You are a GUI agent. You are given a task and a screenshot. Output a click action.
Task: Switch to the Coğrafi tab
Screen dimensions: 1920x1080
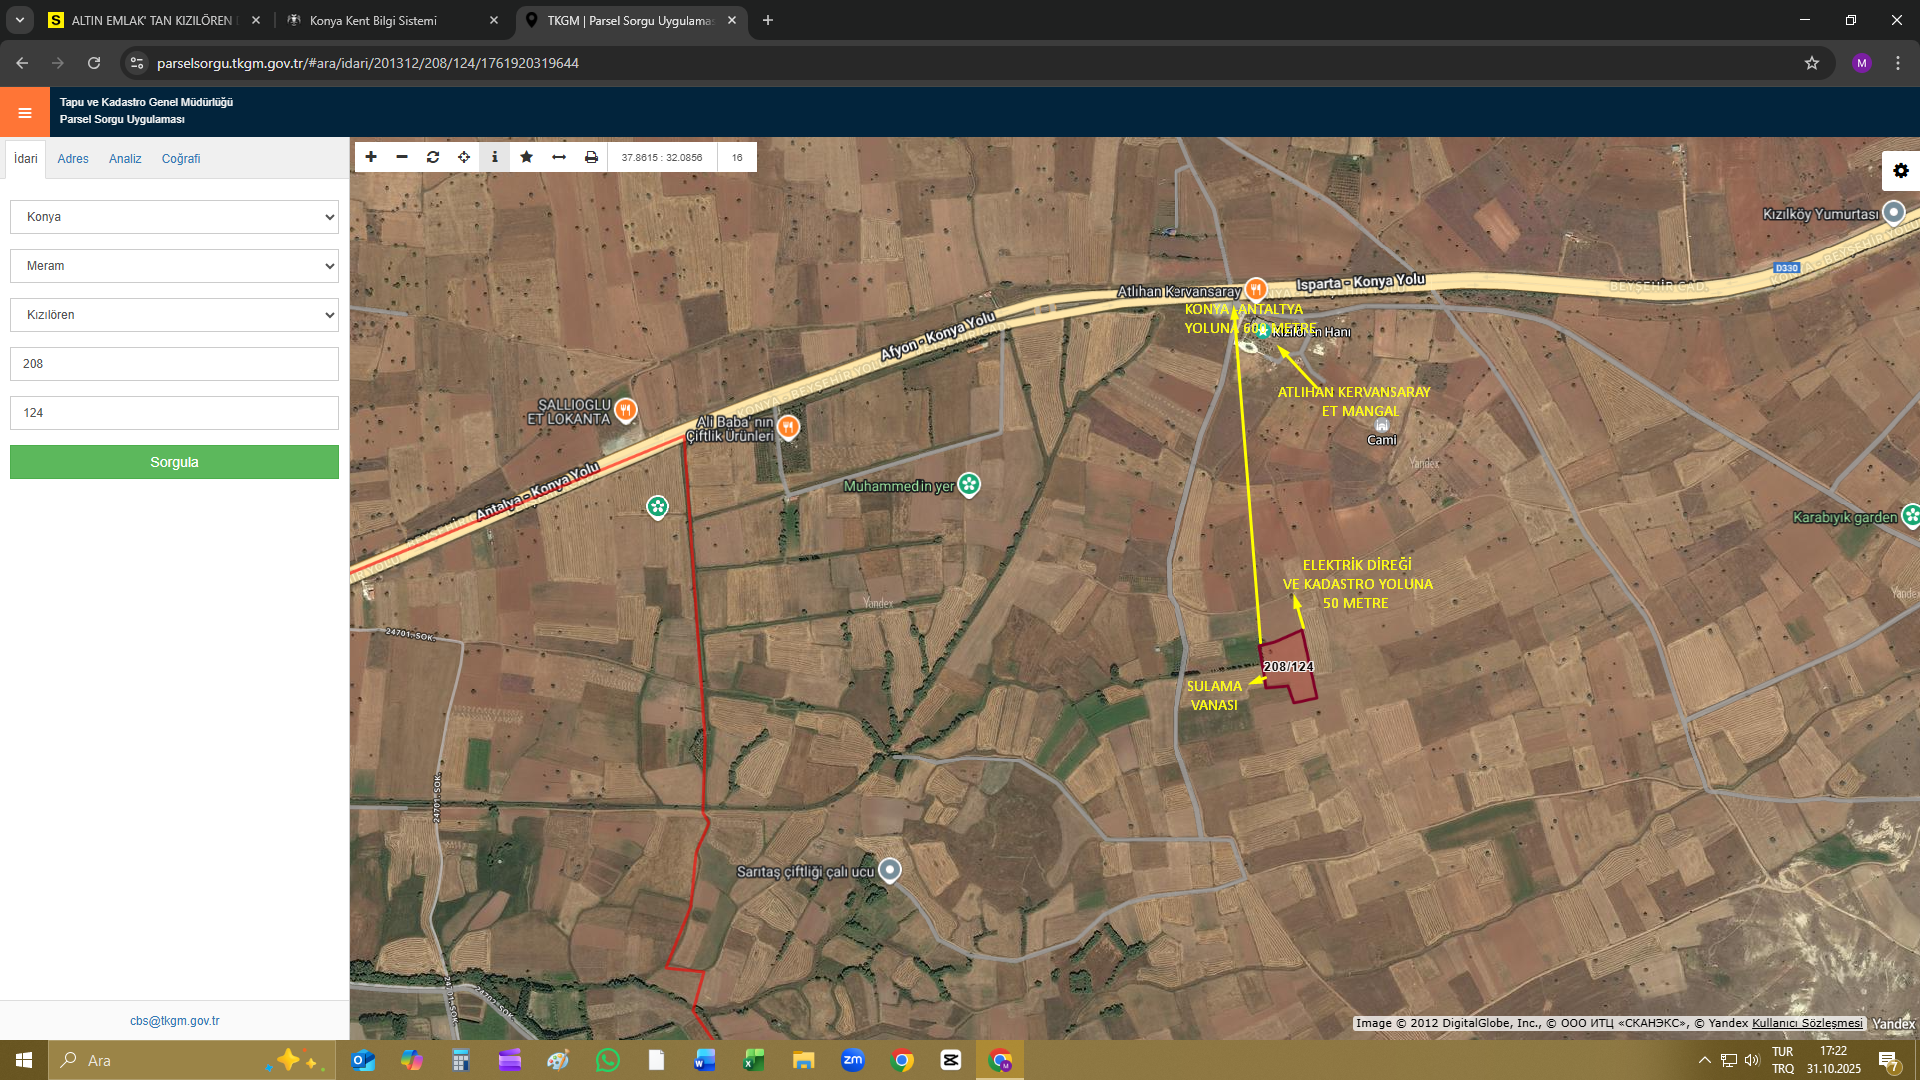pyautogui.click(x=181, y=159)
